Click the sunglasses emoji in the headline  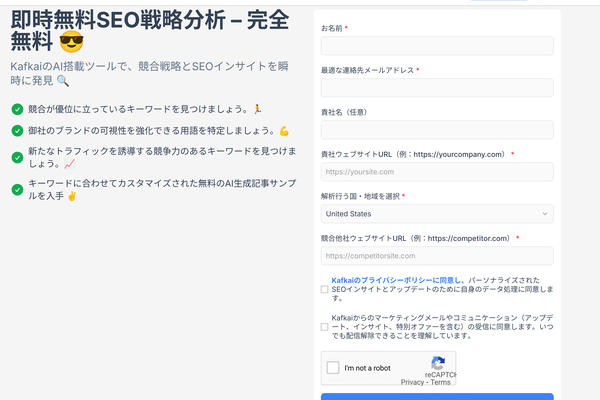(72, 42)
